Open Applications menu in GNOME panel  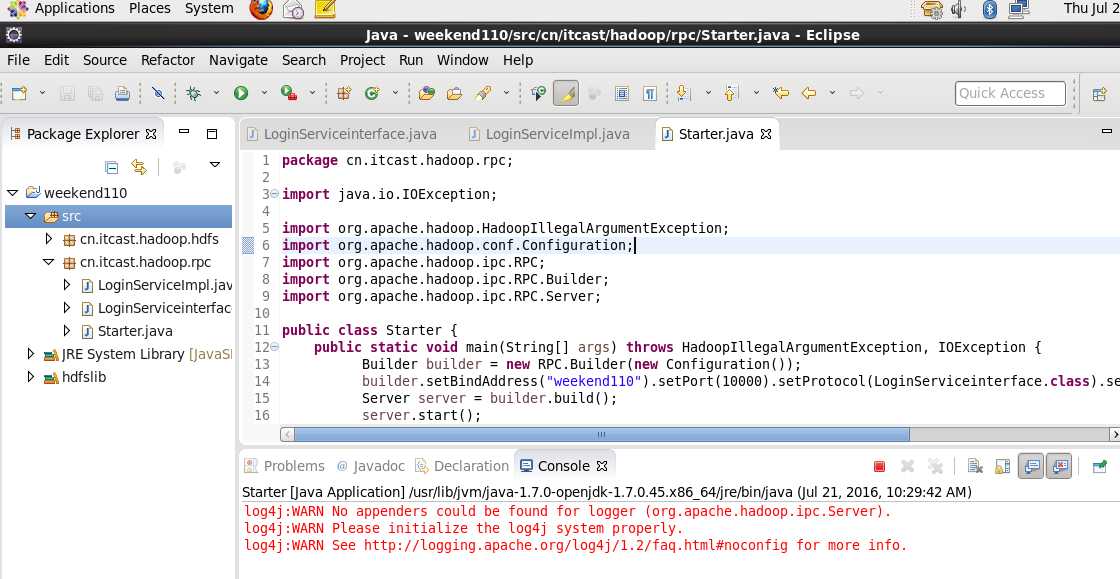(74, 9)
